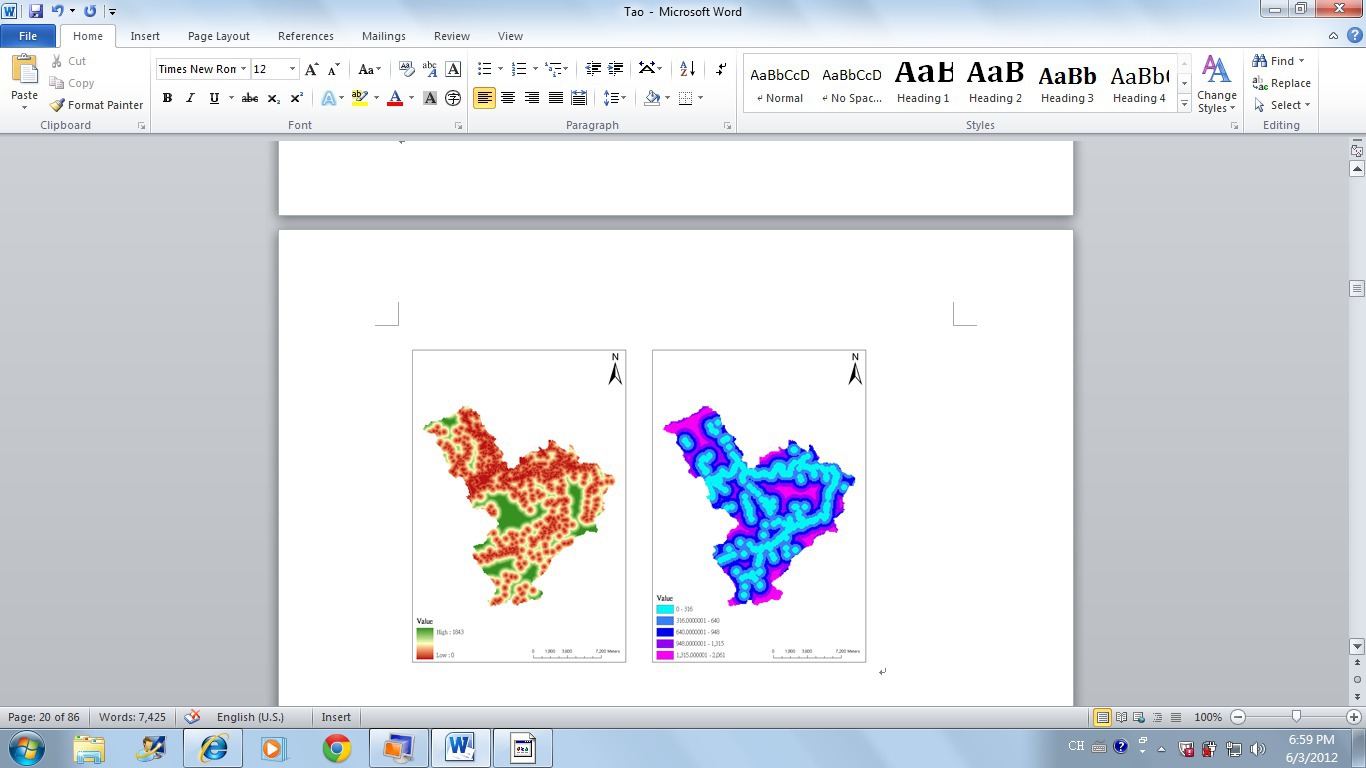Click the Grow Font icon
This screenshot has height=768, width=1366.
pos(312,69)
